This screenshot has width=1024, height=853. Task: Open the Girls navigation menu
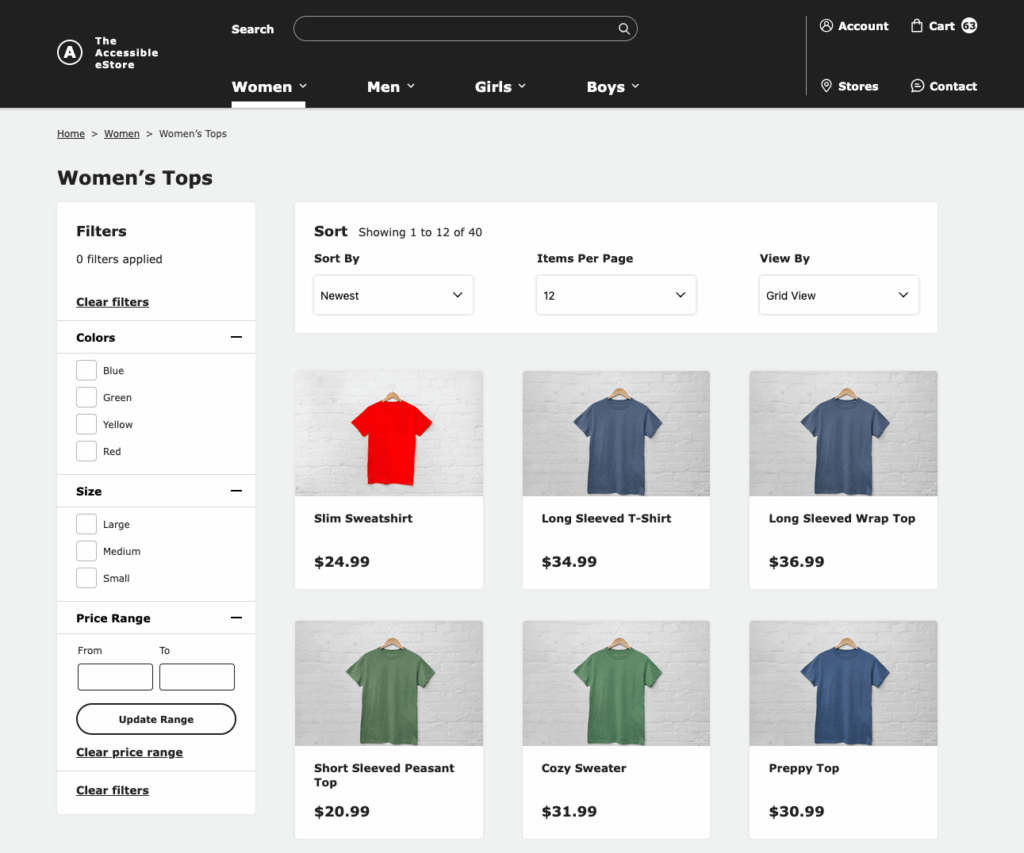(x=499, y=87)
